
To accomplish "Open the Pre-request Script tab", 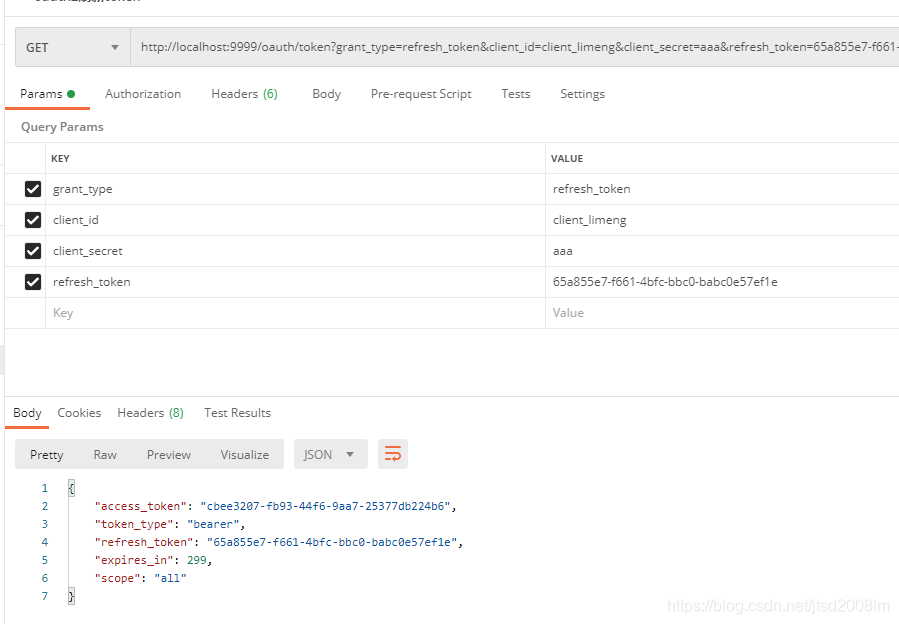I will point(421,94).
